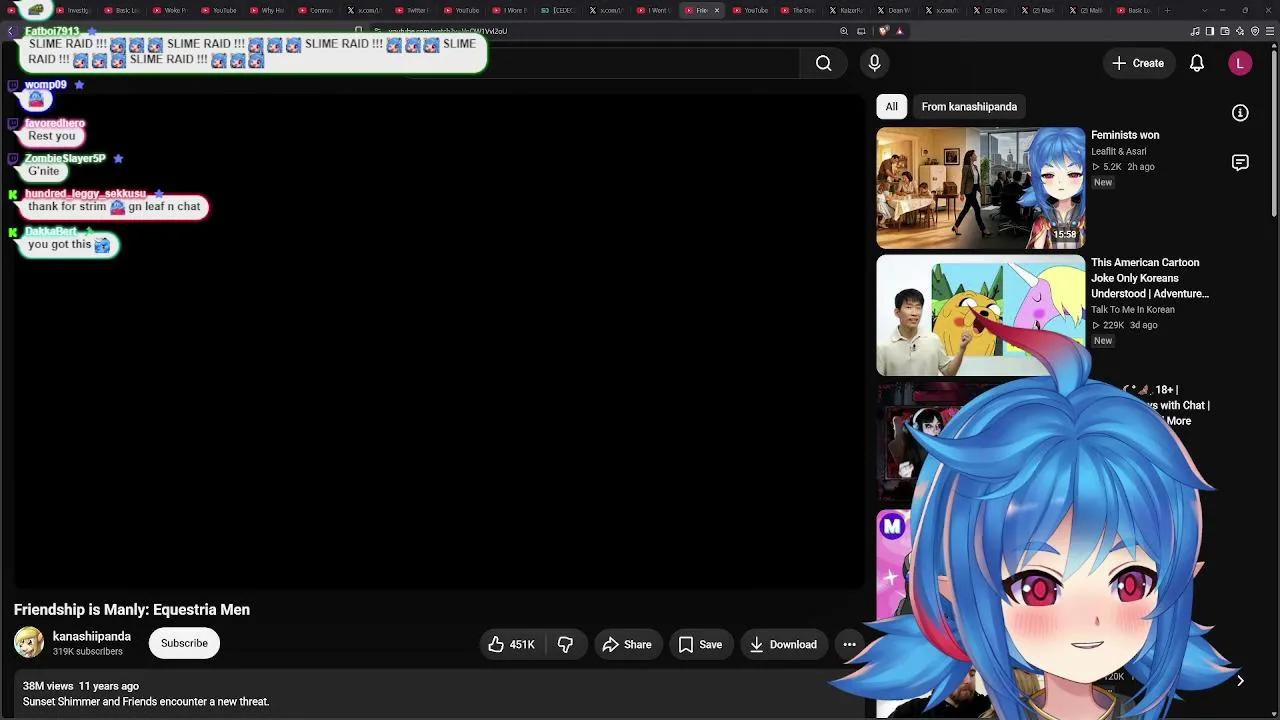
Task: Share the video
Action: 627,645
